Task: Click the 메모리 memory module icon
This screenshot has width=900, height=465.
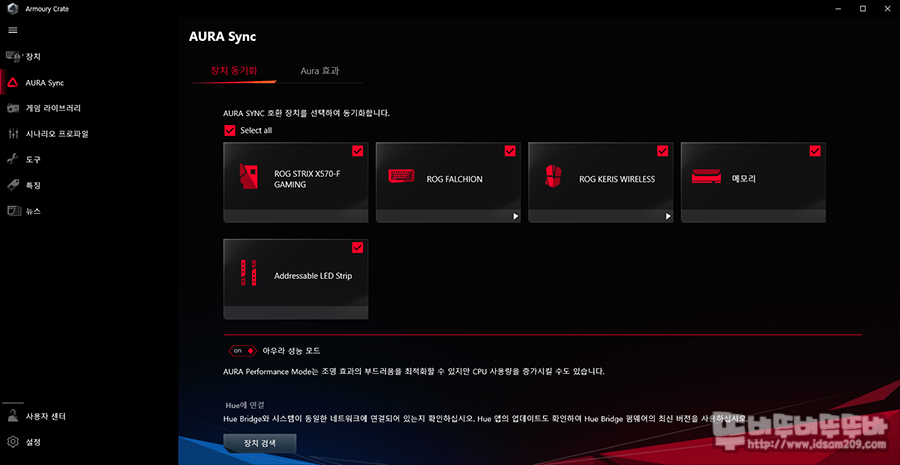Action: tap(706, 176)
